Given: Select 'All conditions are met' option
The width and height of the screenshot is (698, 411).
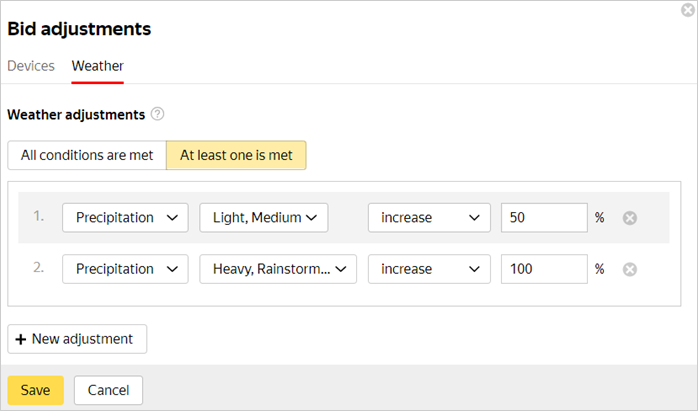Looking at the screenshot, I should [87, 155].
